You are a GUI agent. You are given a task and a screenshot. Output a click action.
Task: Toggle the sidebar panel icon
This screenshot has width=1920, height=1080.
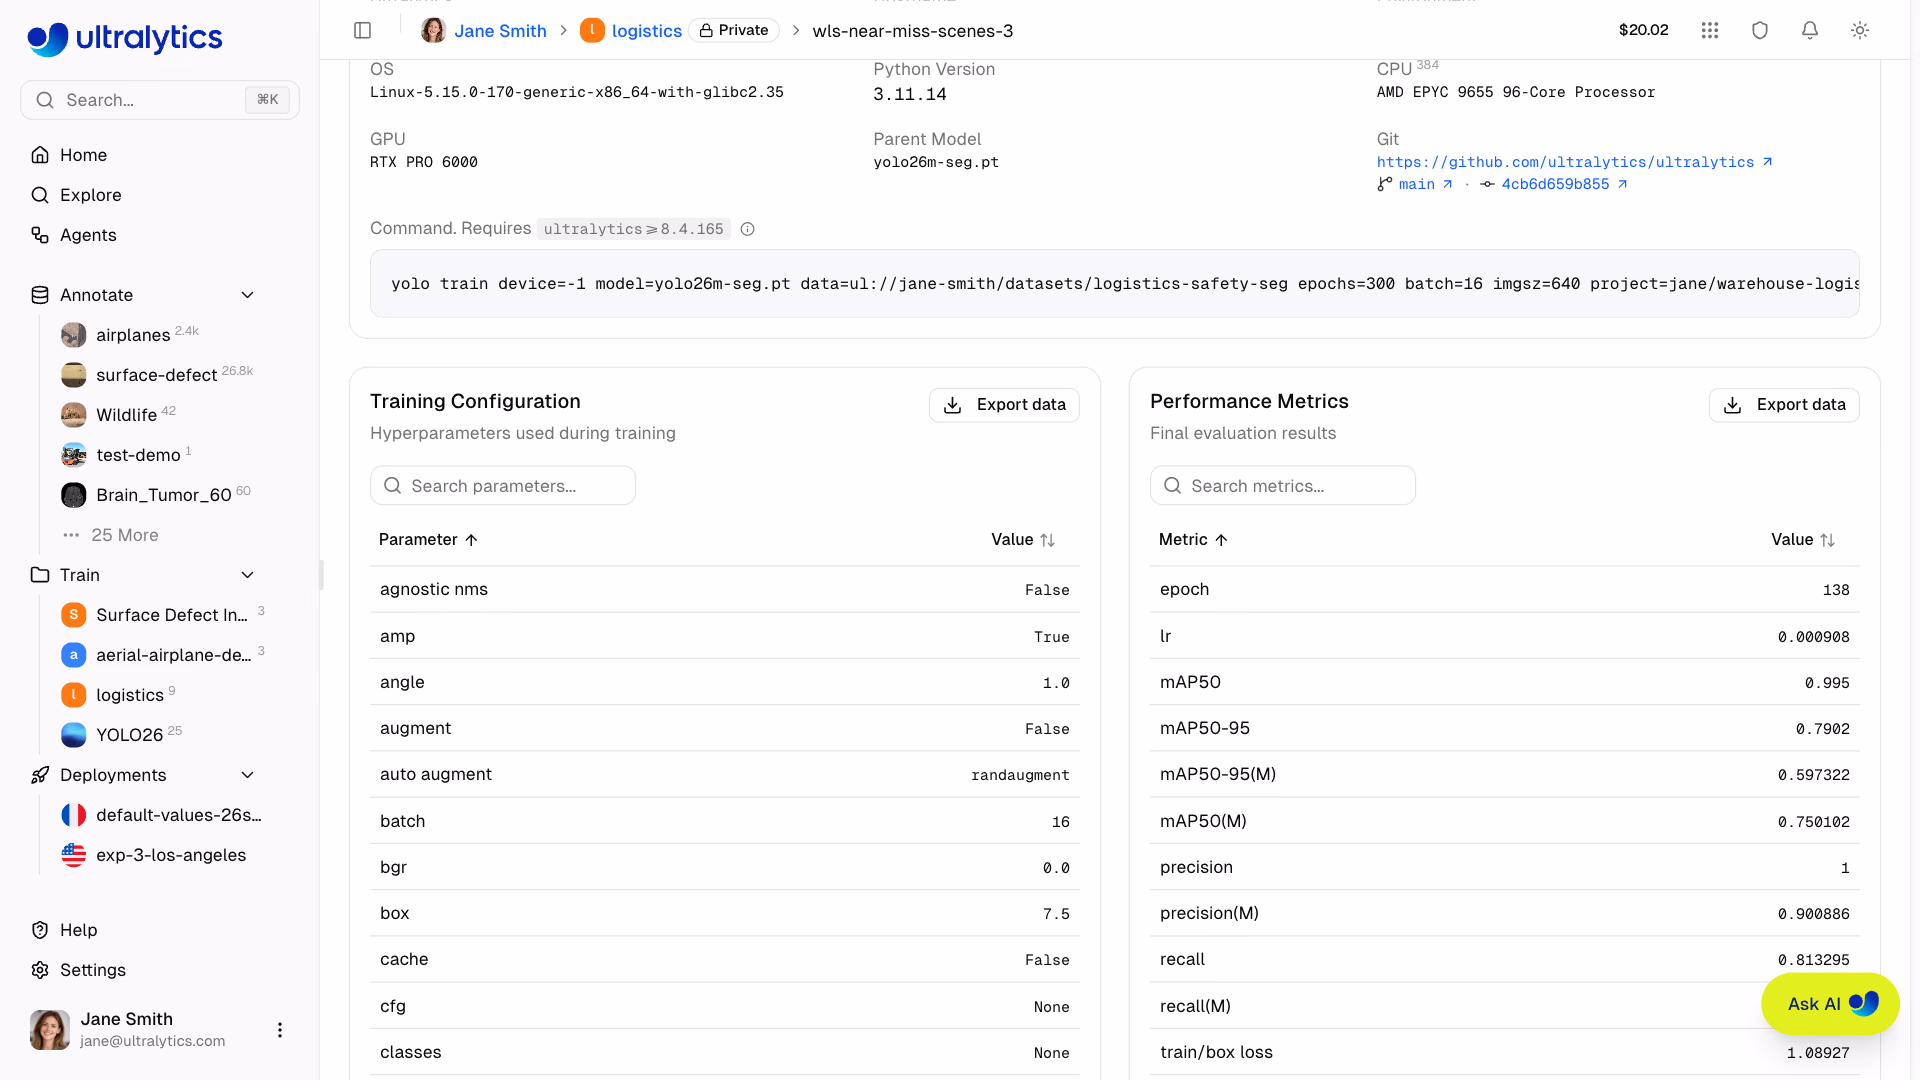(x=363, y=31)
